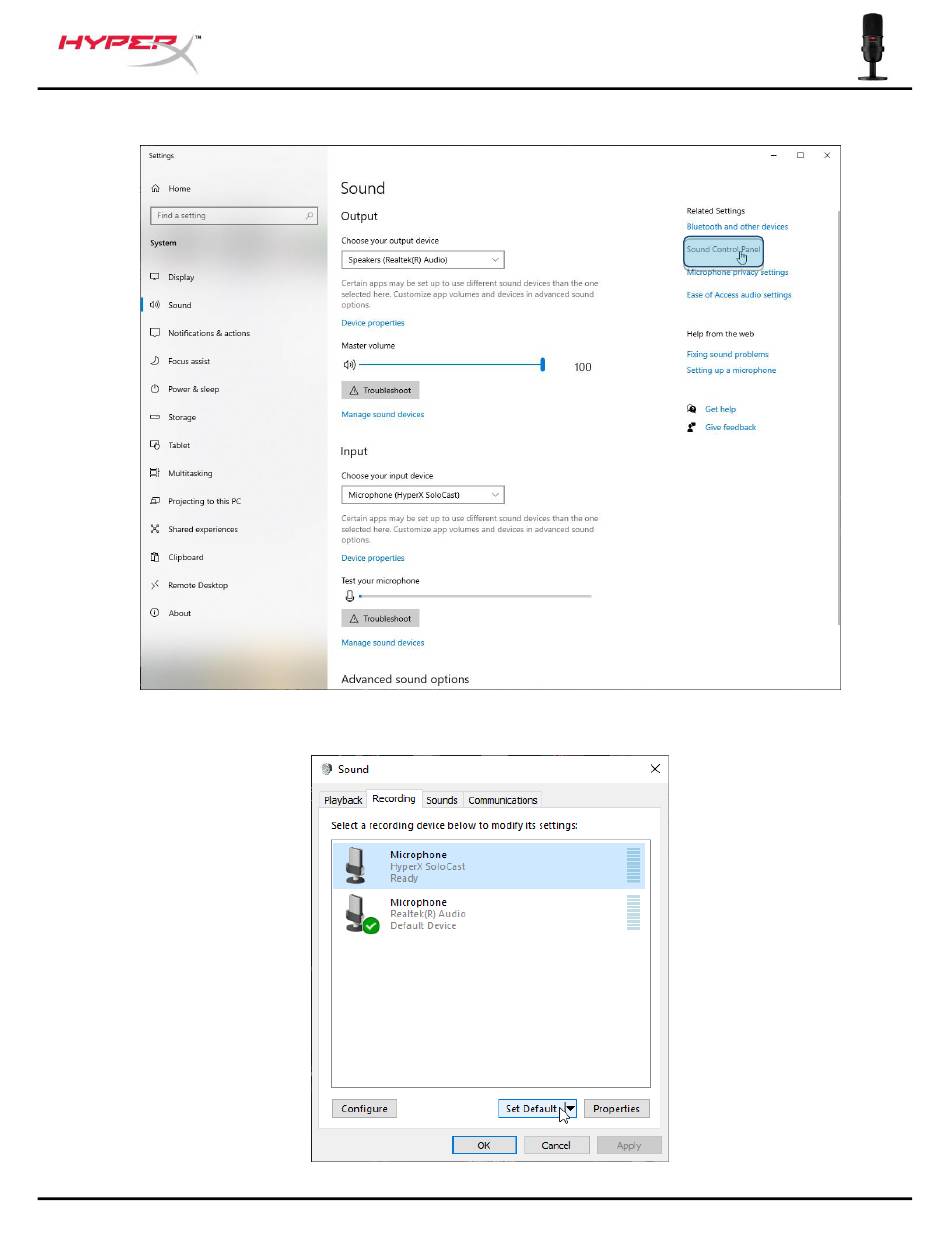Click the Multitasking icon in sidebar
Image resolution: width=950 pixels, height=1260 pixels.
click(155, 473)
